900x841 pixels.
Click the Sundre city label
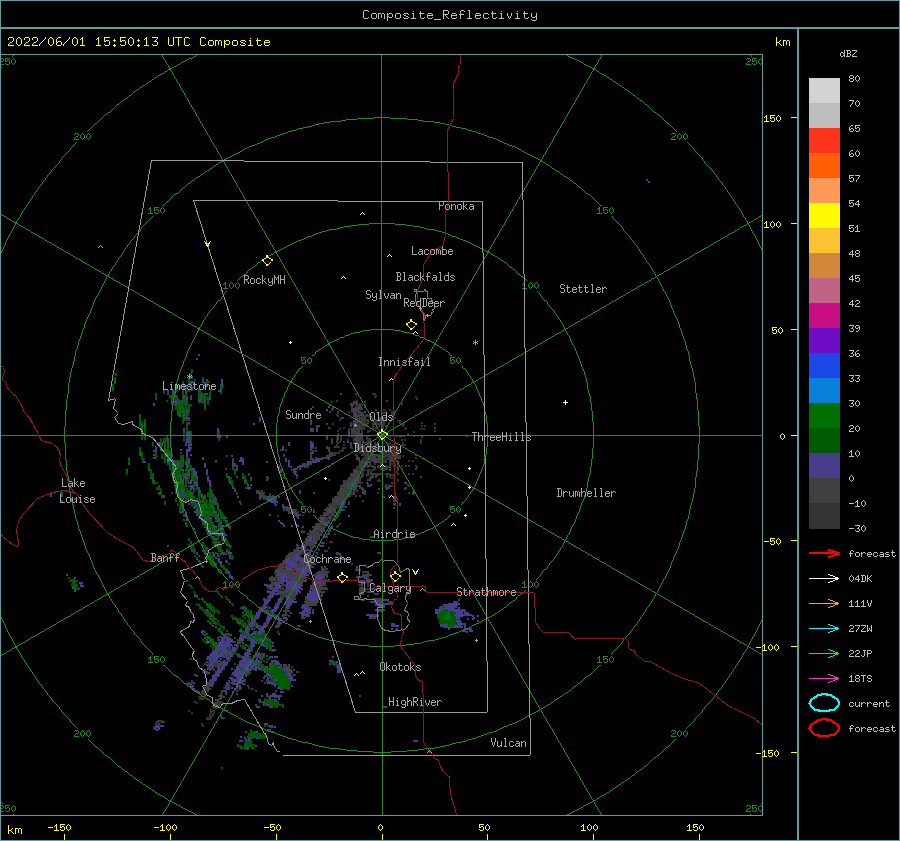coord(304,414)
